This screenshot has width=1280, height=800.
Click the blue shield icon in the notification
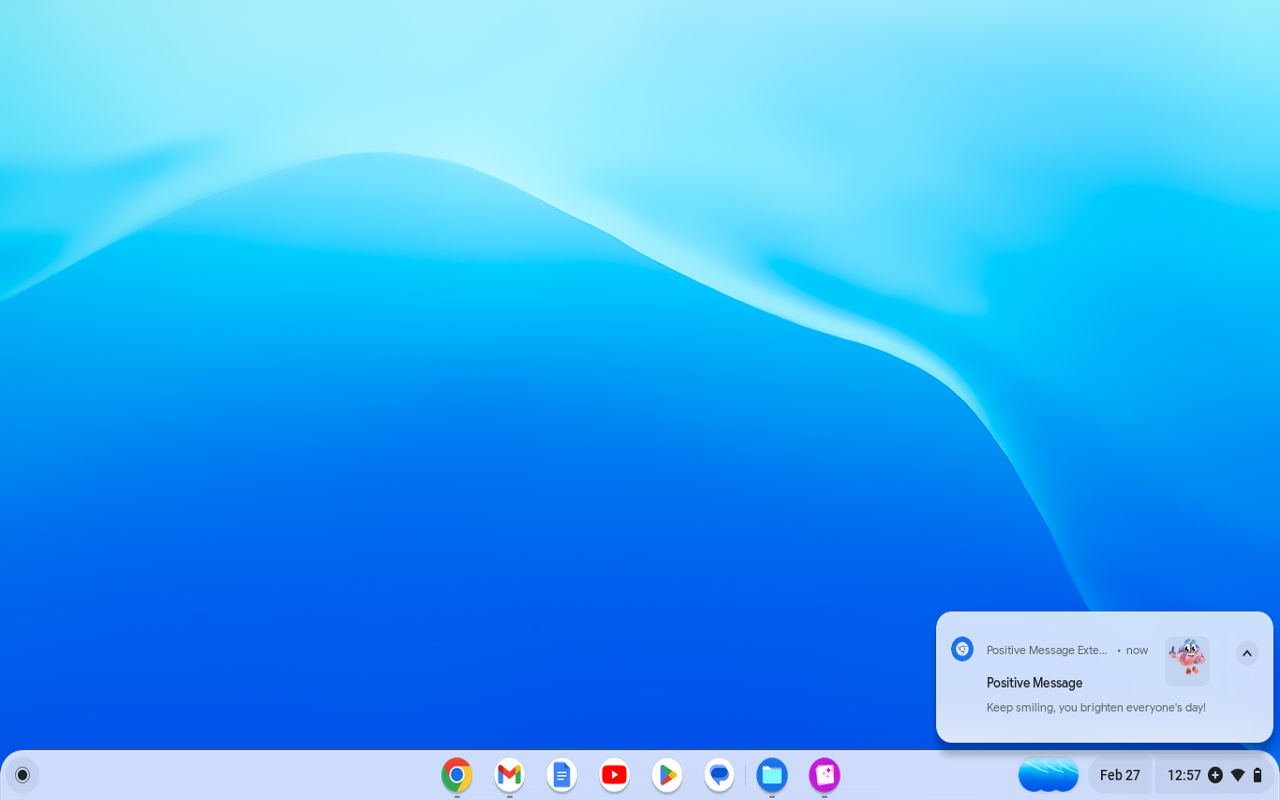(x=961, y=648)
